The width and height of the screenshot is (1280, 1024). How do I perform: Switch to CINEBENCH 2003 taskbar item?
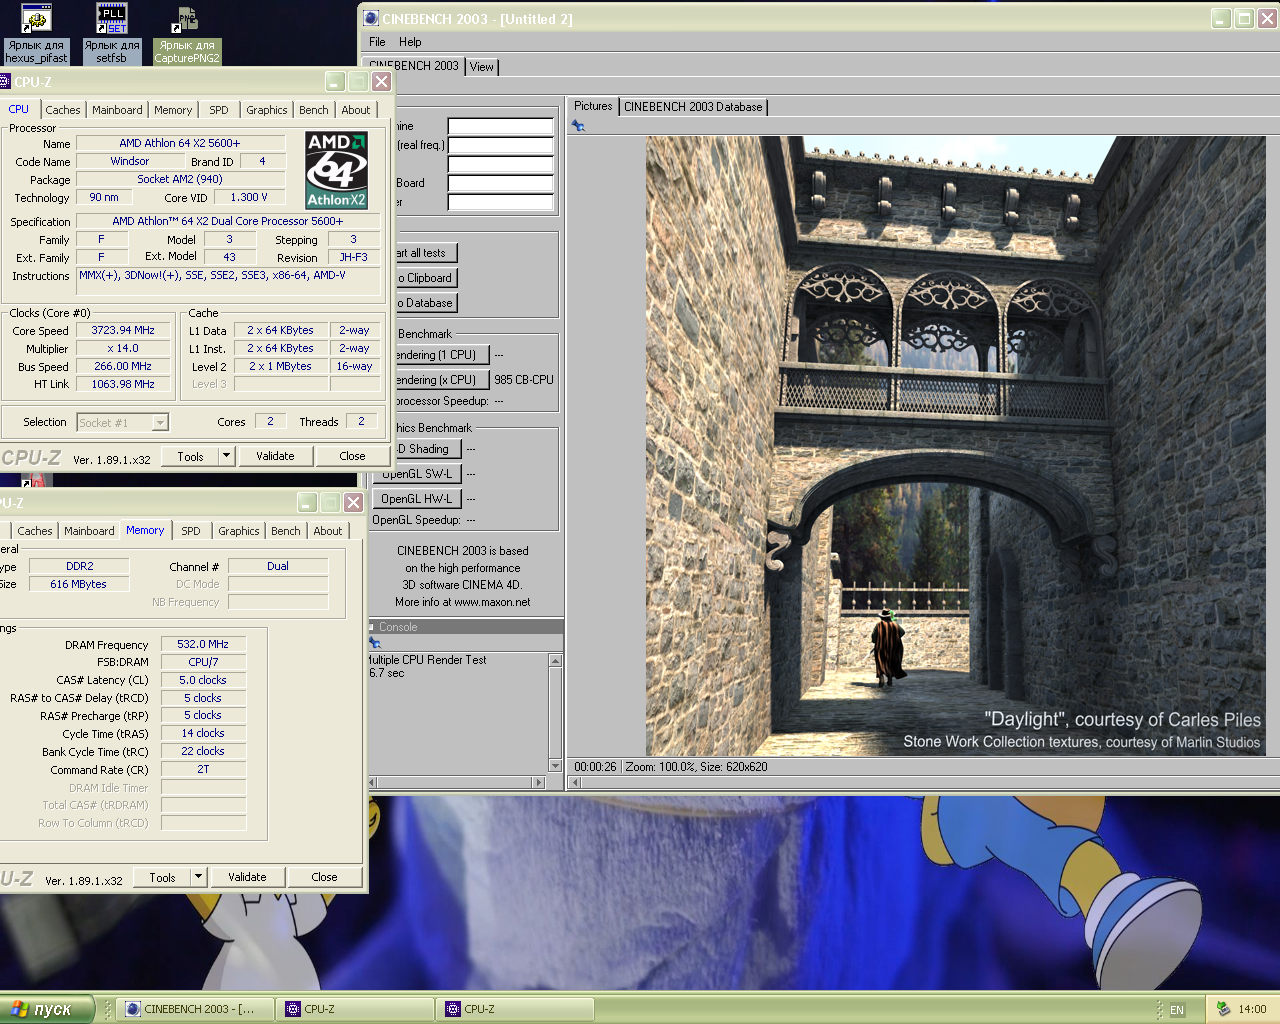[195, 1009]
